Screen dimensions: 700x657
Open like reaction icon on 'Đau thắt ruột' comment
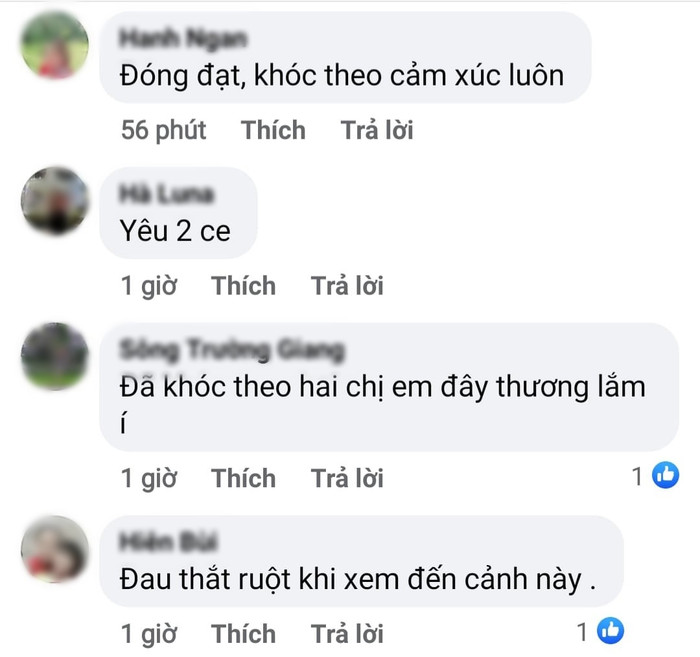610,631
